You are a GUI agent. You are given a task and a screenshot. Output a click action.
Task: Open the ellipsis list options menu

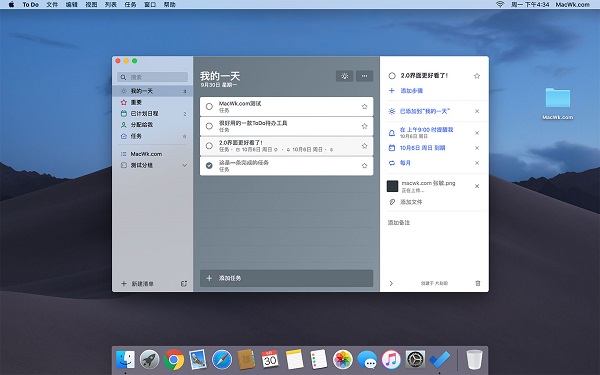(x=364, y=76)
